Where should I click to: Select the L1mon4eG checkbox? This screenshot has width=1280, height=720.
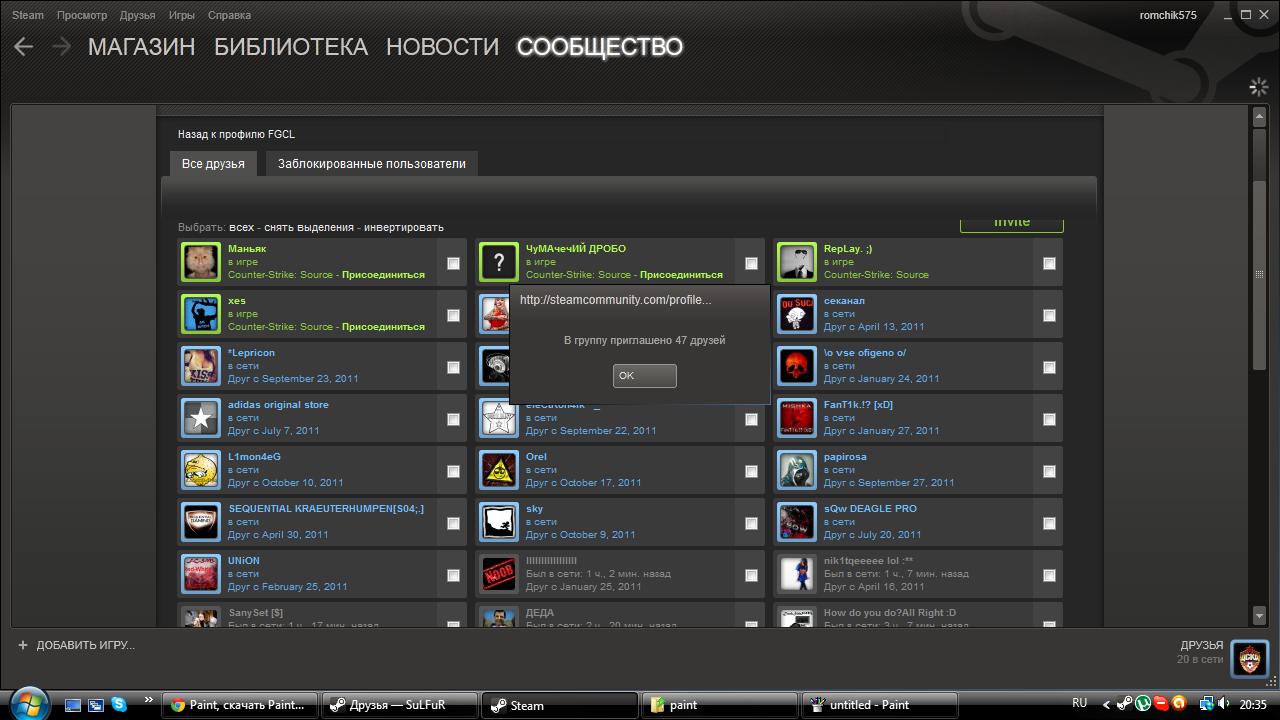[x=453, y=471]
